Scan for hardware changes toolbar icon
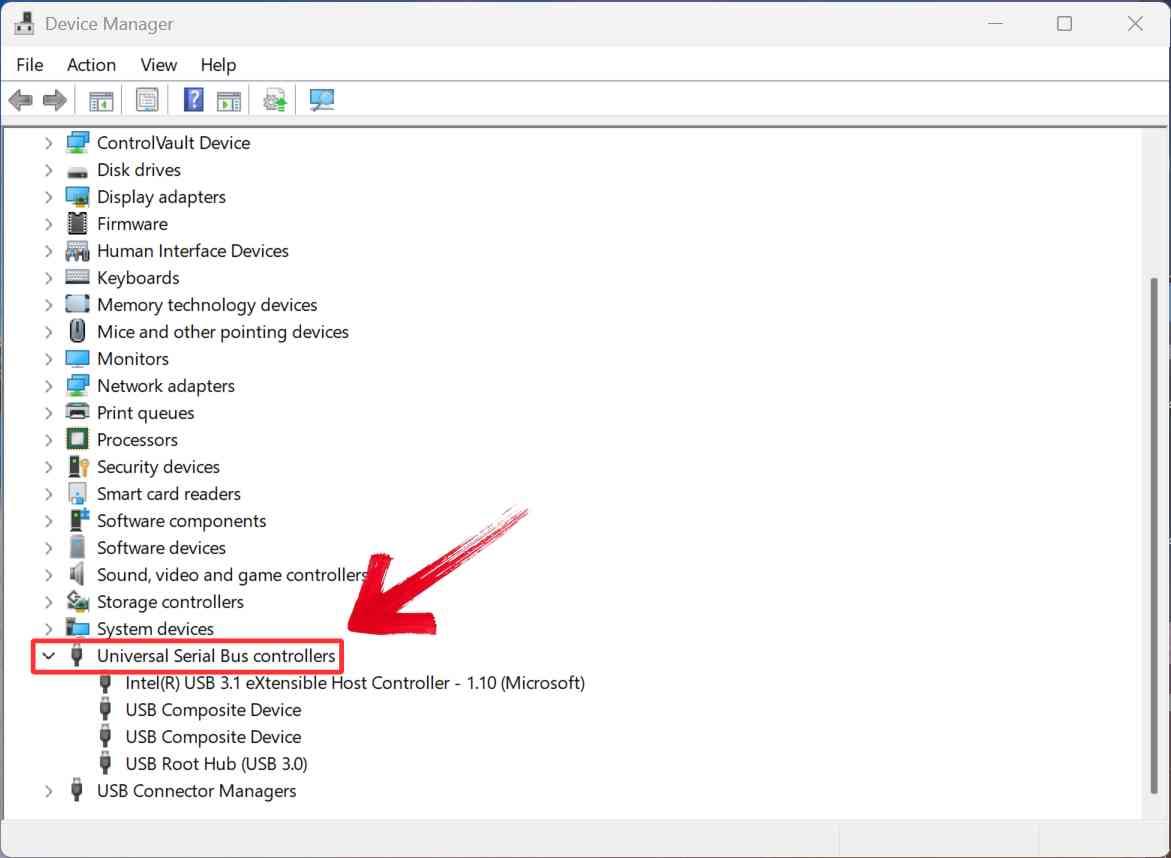Image resolution: width=1171 pixels, height=858 pixels. tap(321, 100)
